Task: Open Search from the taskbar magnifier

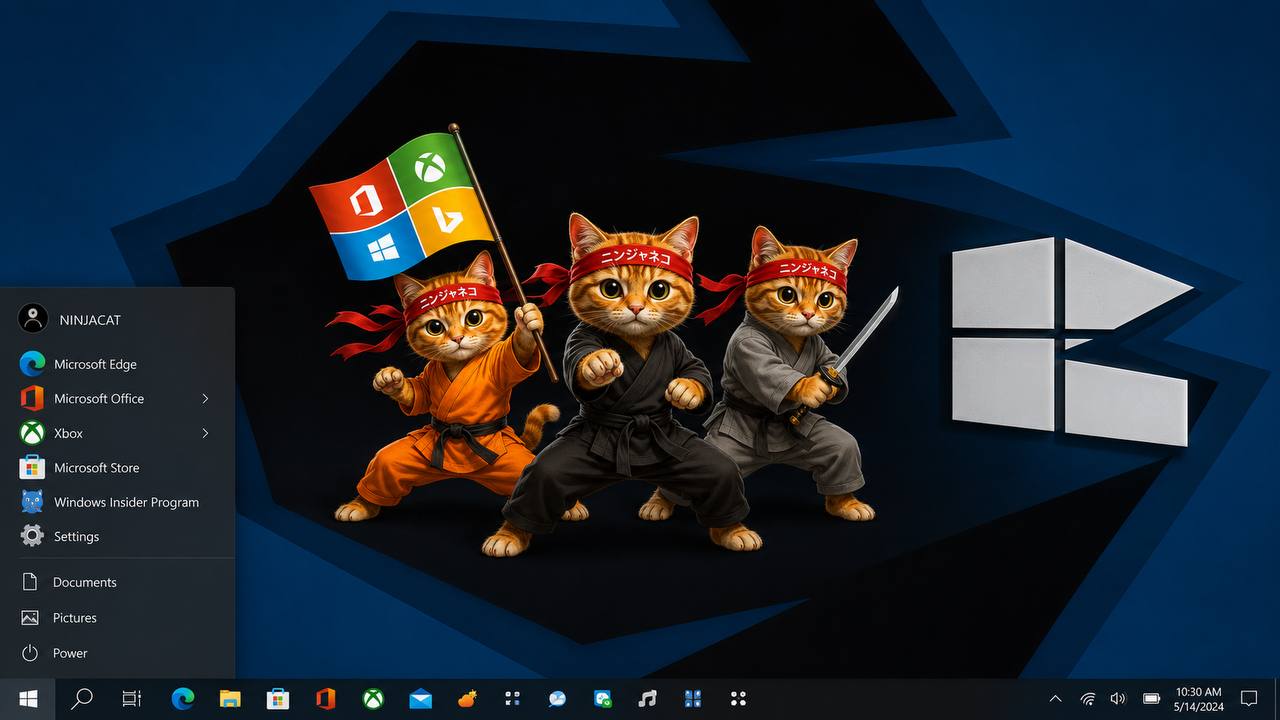Action: click(82, 699)
